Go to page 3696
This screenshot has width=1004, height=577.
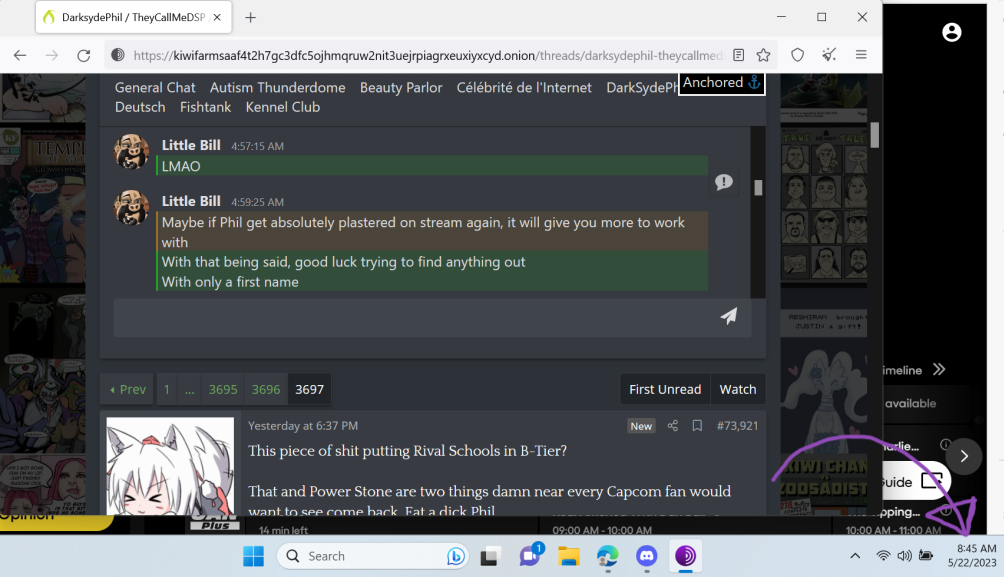point(266,389)
